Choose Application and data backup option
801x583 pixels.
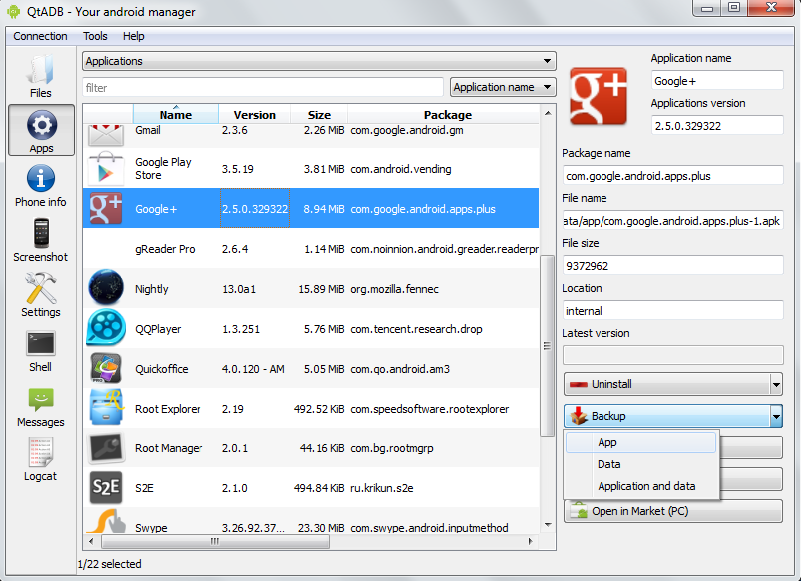tap(641, 486)
